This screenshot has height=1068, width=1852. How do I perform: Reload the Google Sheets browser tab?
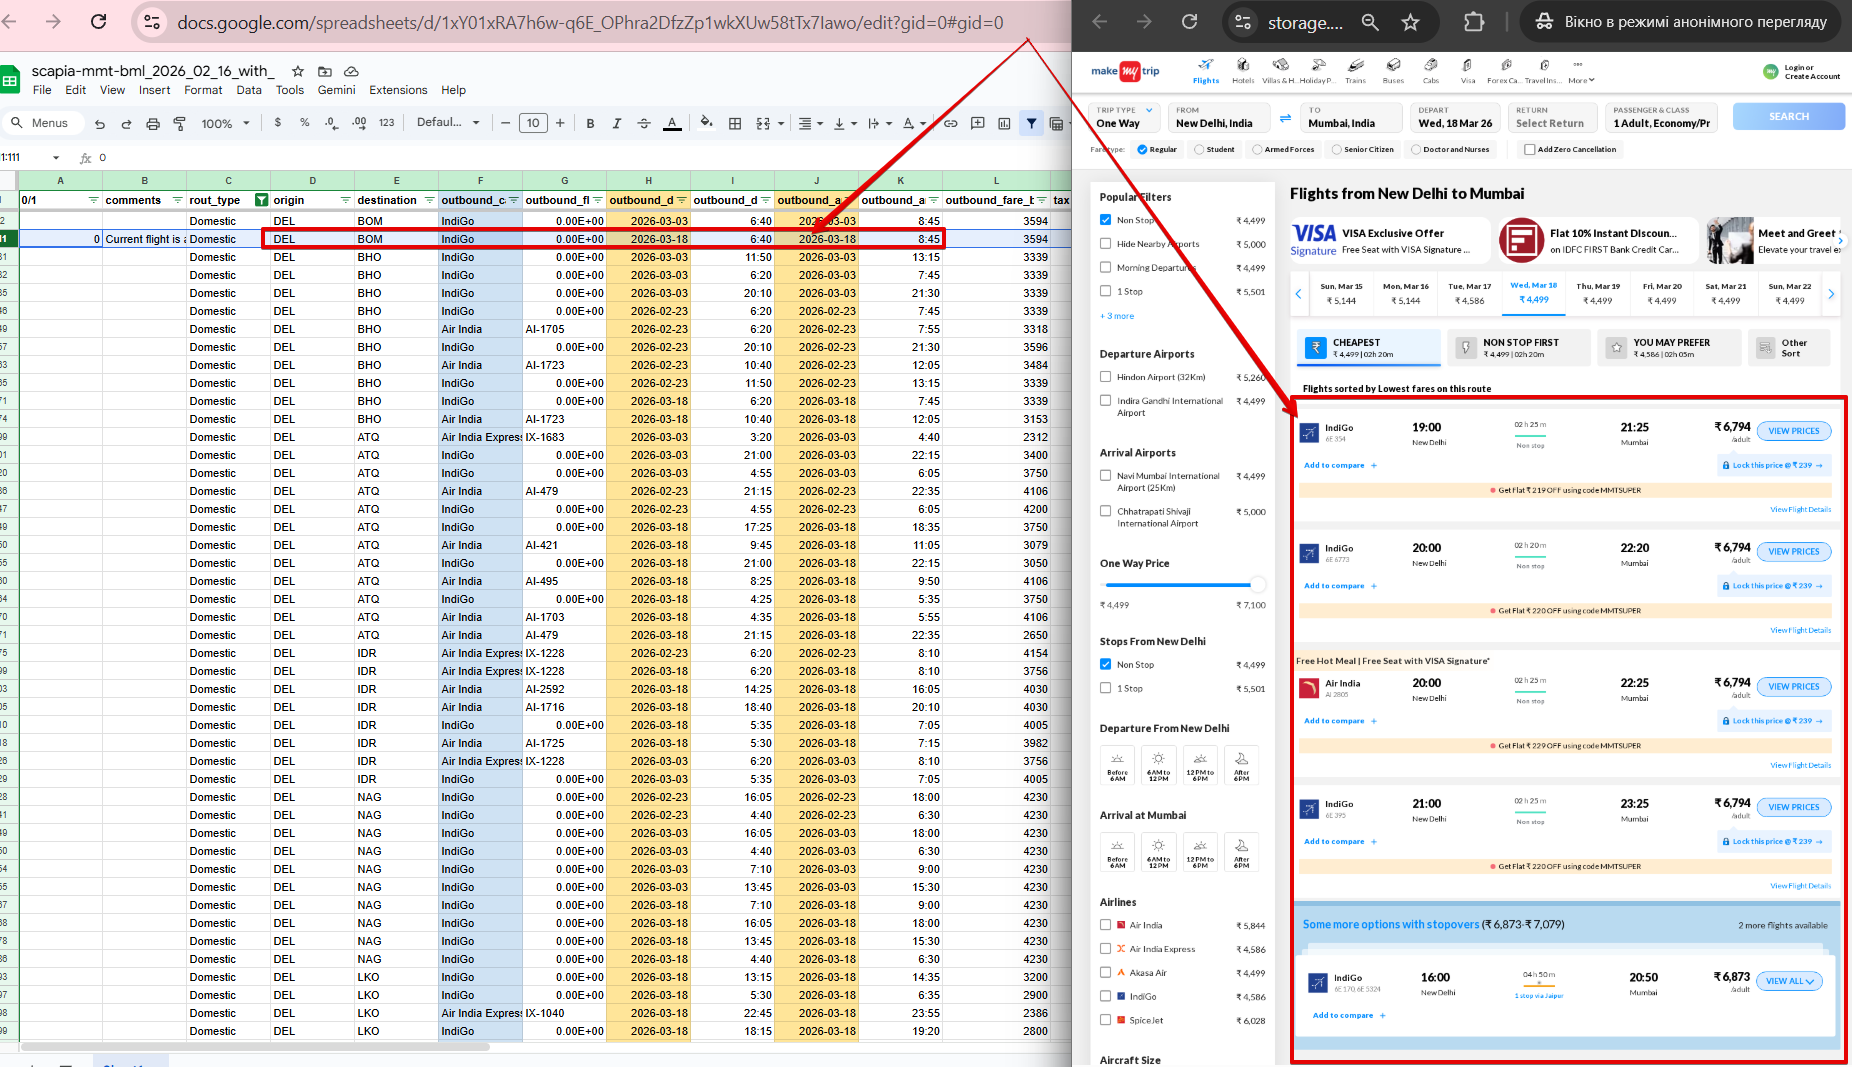pos(98,22)
